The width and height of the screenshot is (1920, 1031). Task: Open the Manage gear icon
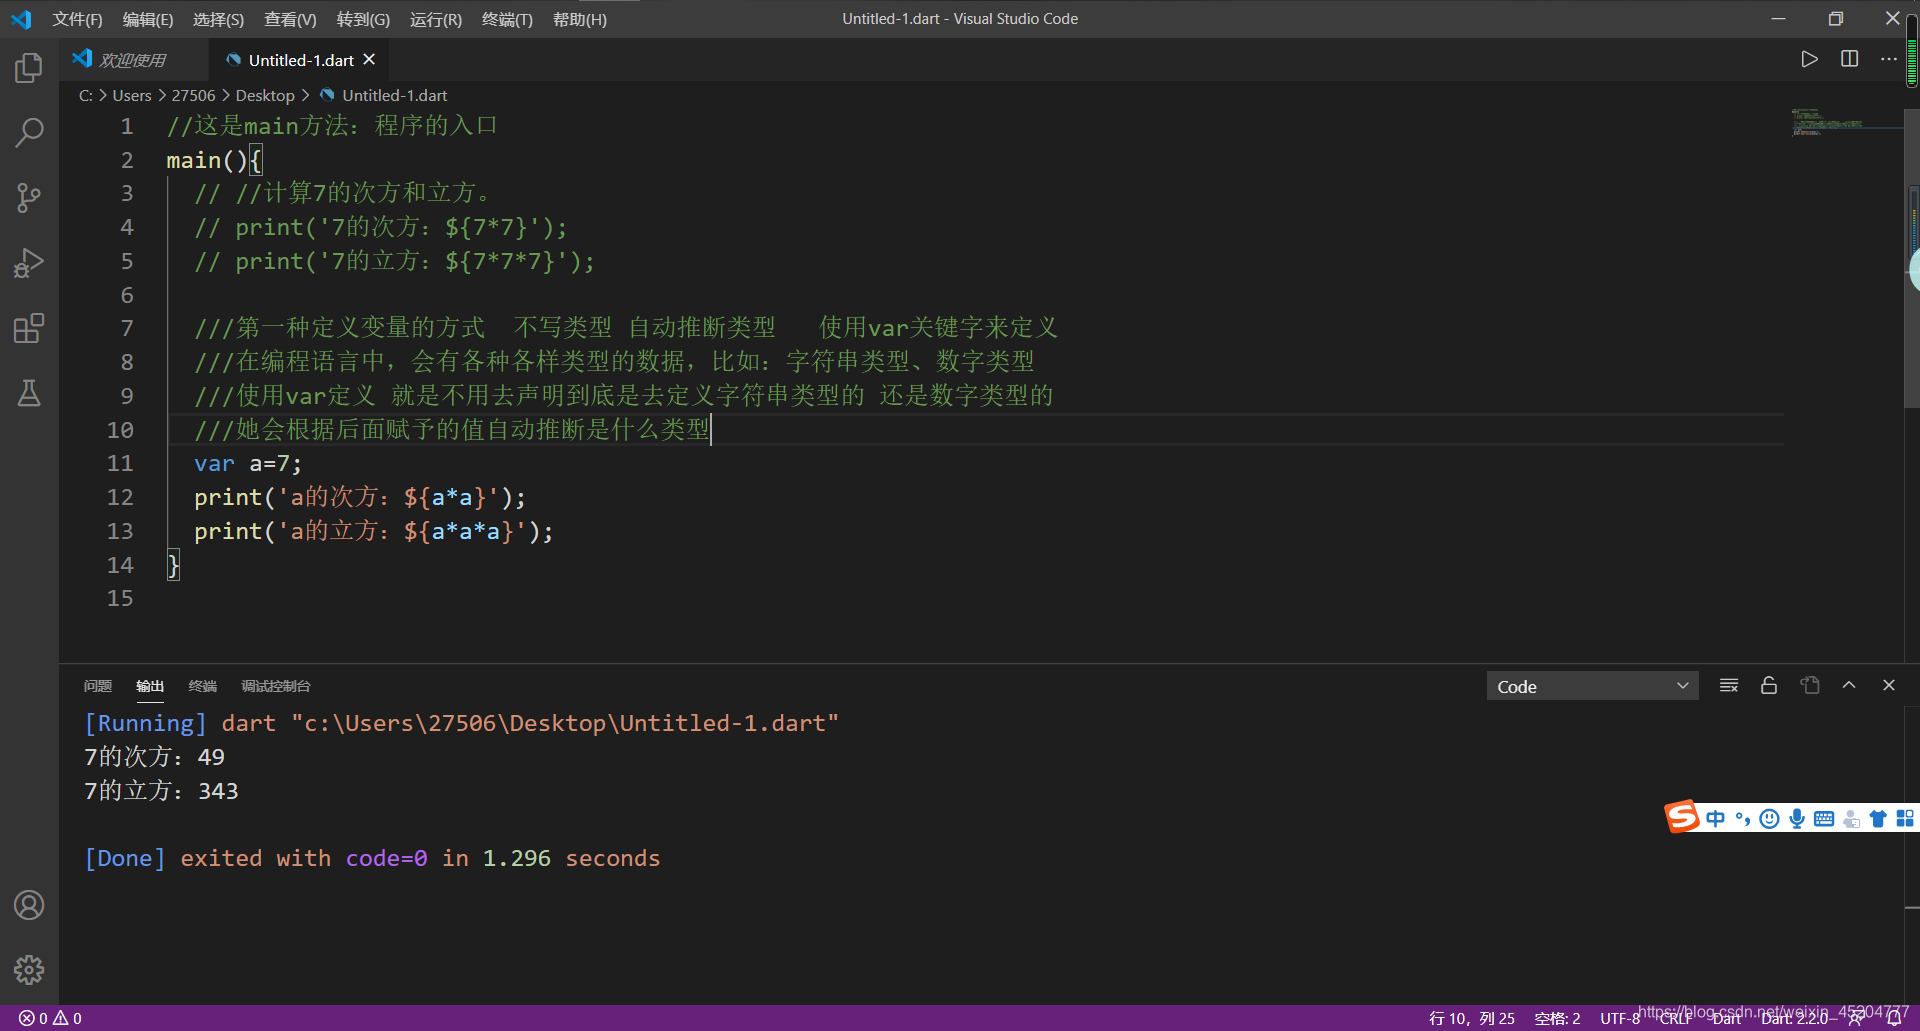[29, 969]
